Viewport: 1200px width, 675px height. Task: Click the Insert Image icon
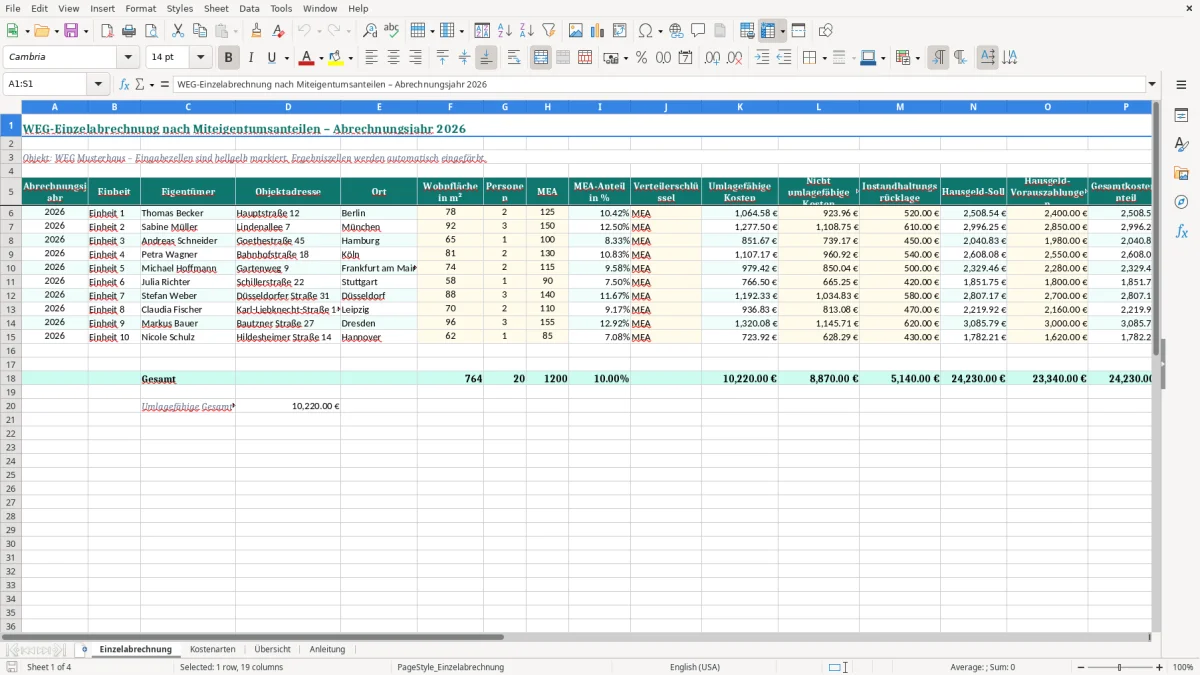576,31
